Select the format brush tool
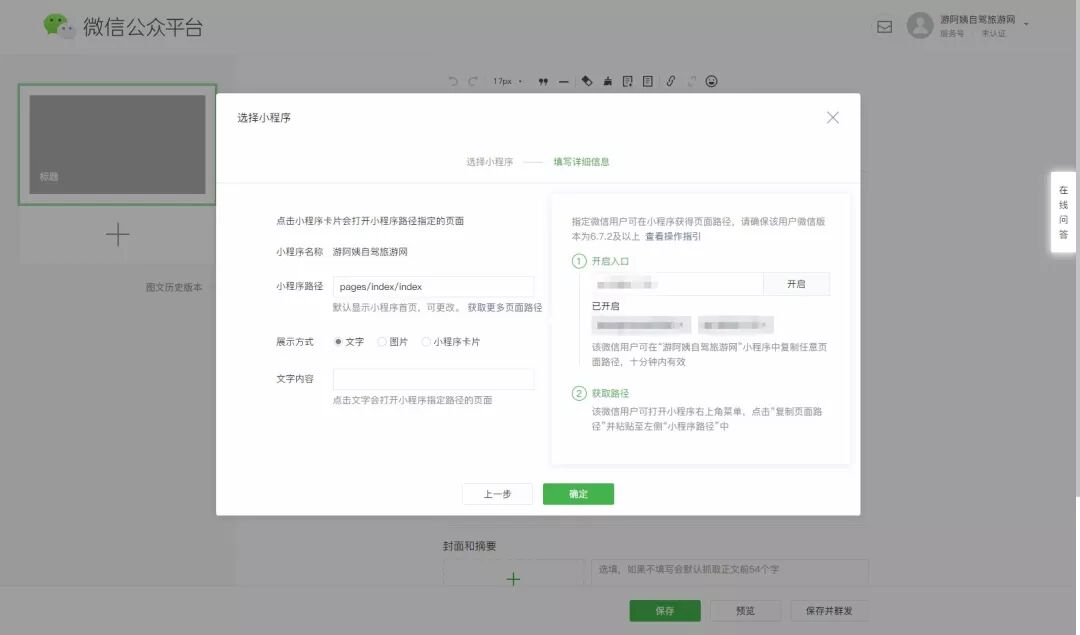Image resolution: width=1080 pixels, height=635 pixels. coord(608,81)
